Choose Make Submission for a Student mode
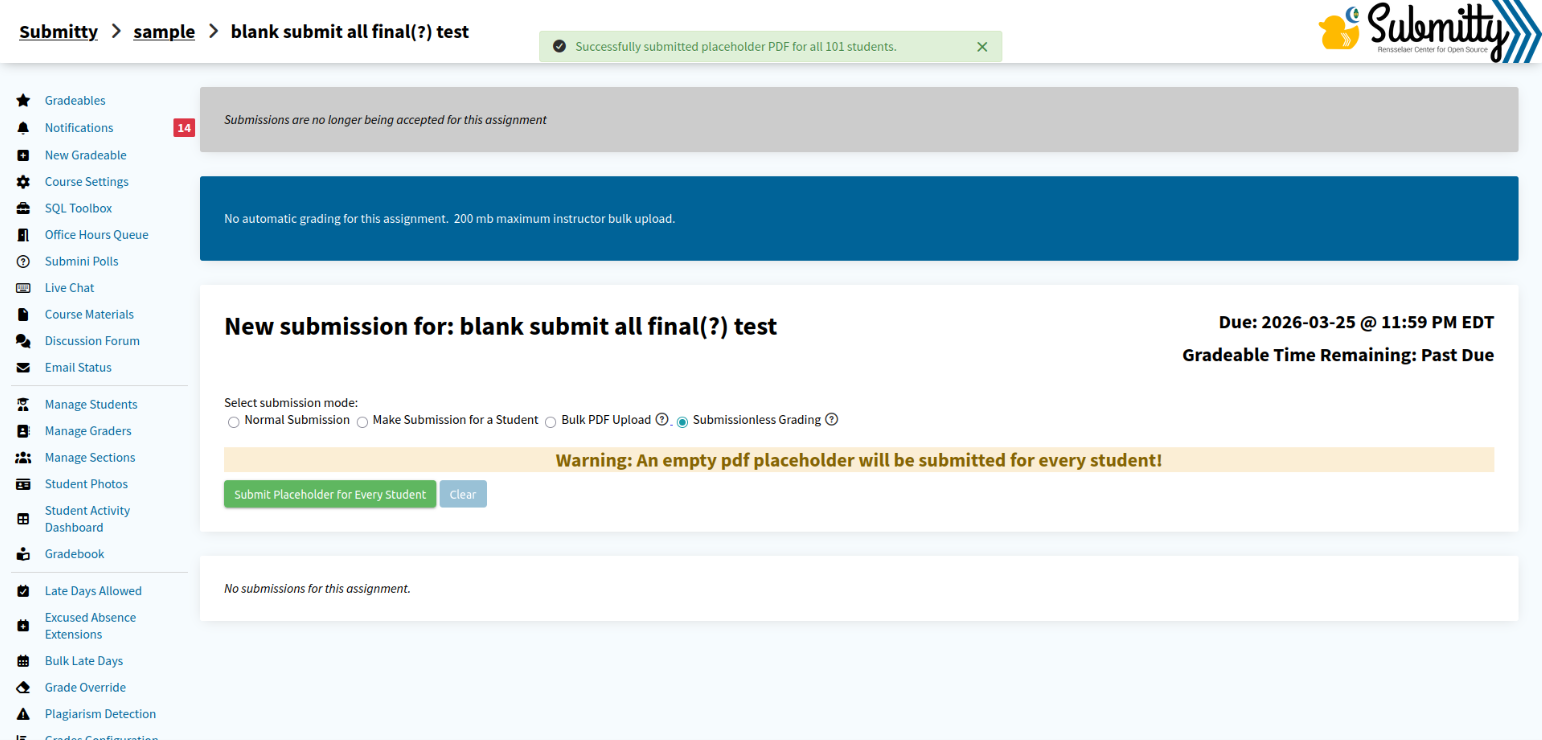 click(x=363, y=422)
